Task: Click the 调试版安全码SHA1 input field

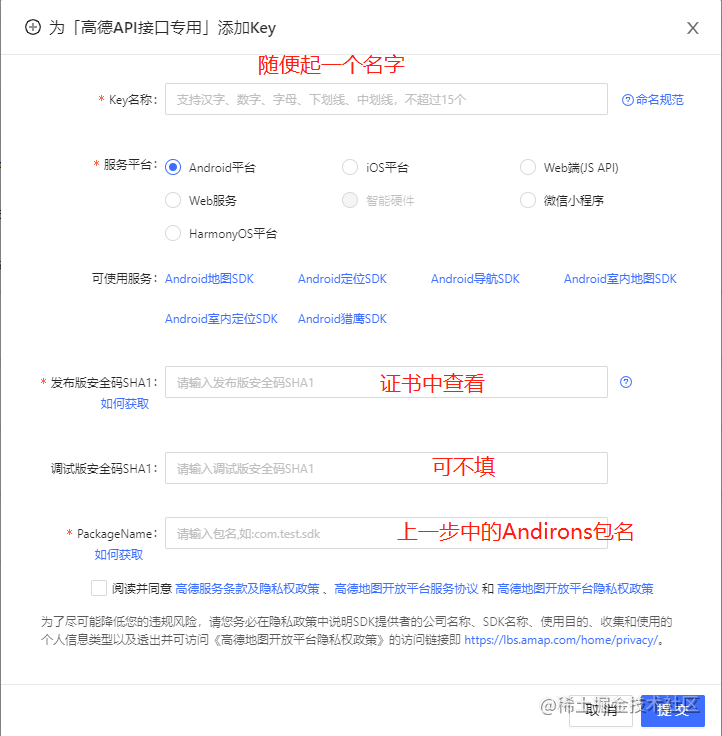Action: click(386, 468)
